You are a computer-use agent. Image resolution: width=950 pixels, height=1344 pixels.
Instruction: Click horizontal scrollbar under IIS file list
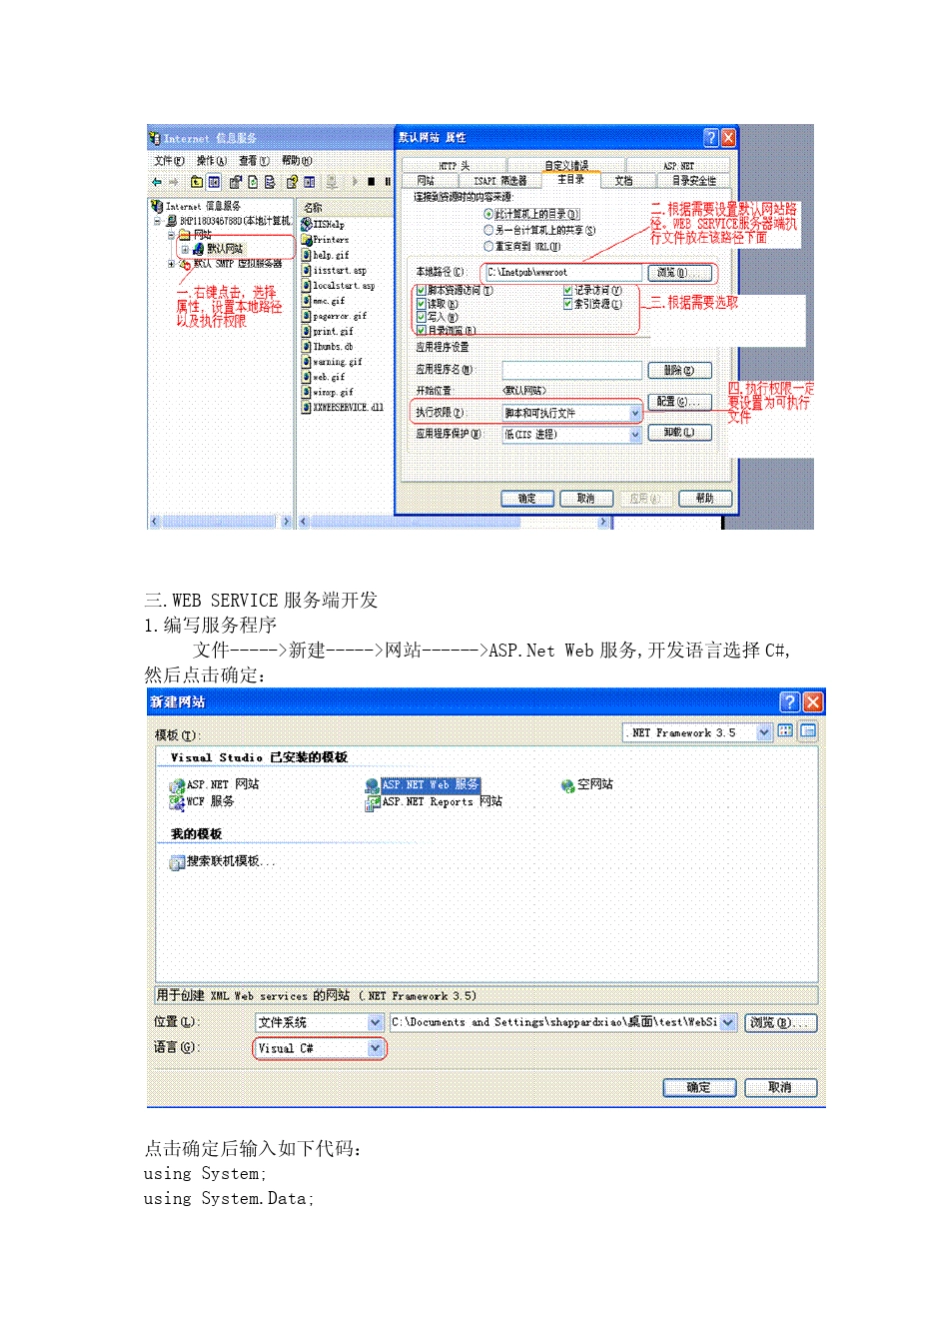pos(455,522)
